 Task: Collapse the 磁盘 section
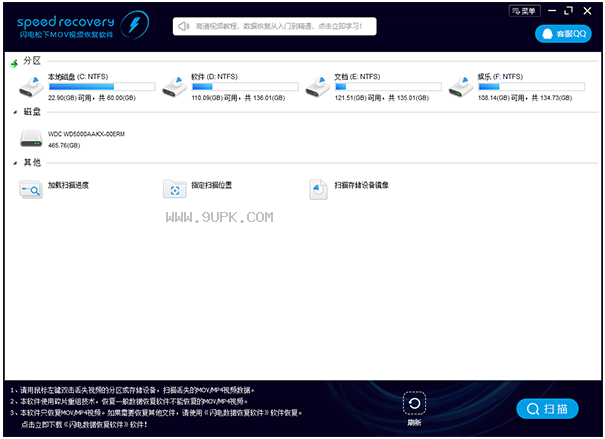pyautogui.click(x=15, y=112)
